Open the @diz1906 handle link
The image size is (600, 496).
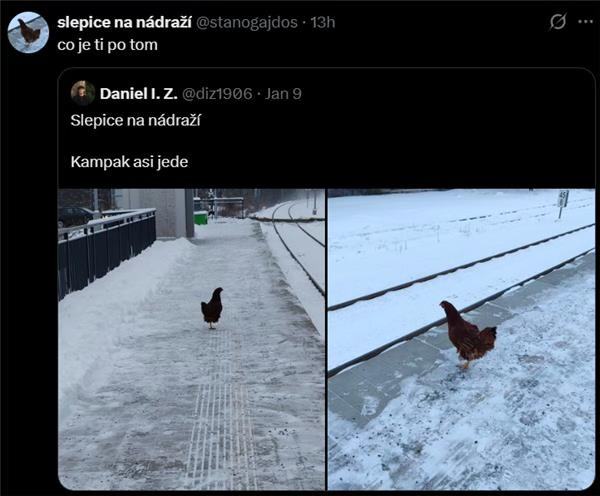[x=217, y=94]
